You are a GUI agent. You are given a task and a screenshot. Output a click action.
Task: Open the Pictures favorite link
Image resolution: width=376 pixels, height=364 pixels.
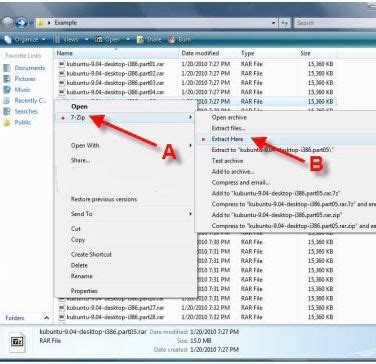[x=25, y=79]
